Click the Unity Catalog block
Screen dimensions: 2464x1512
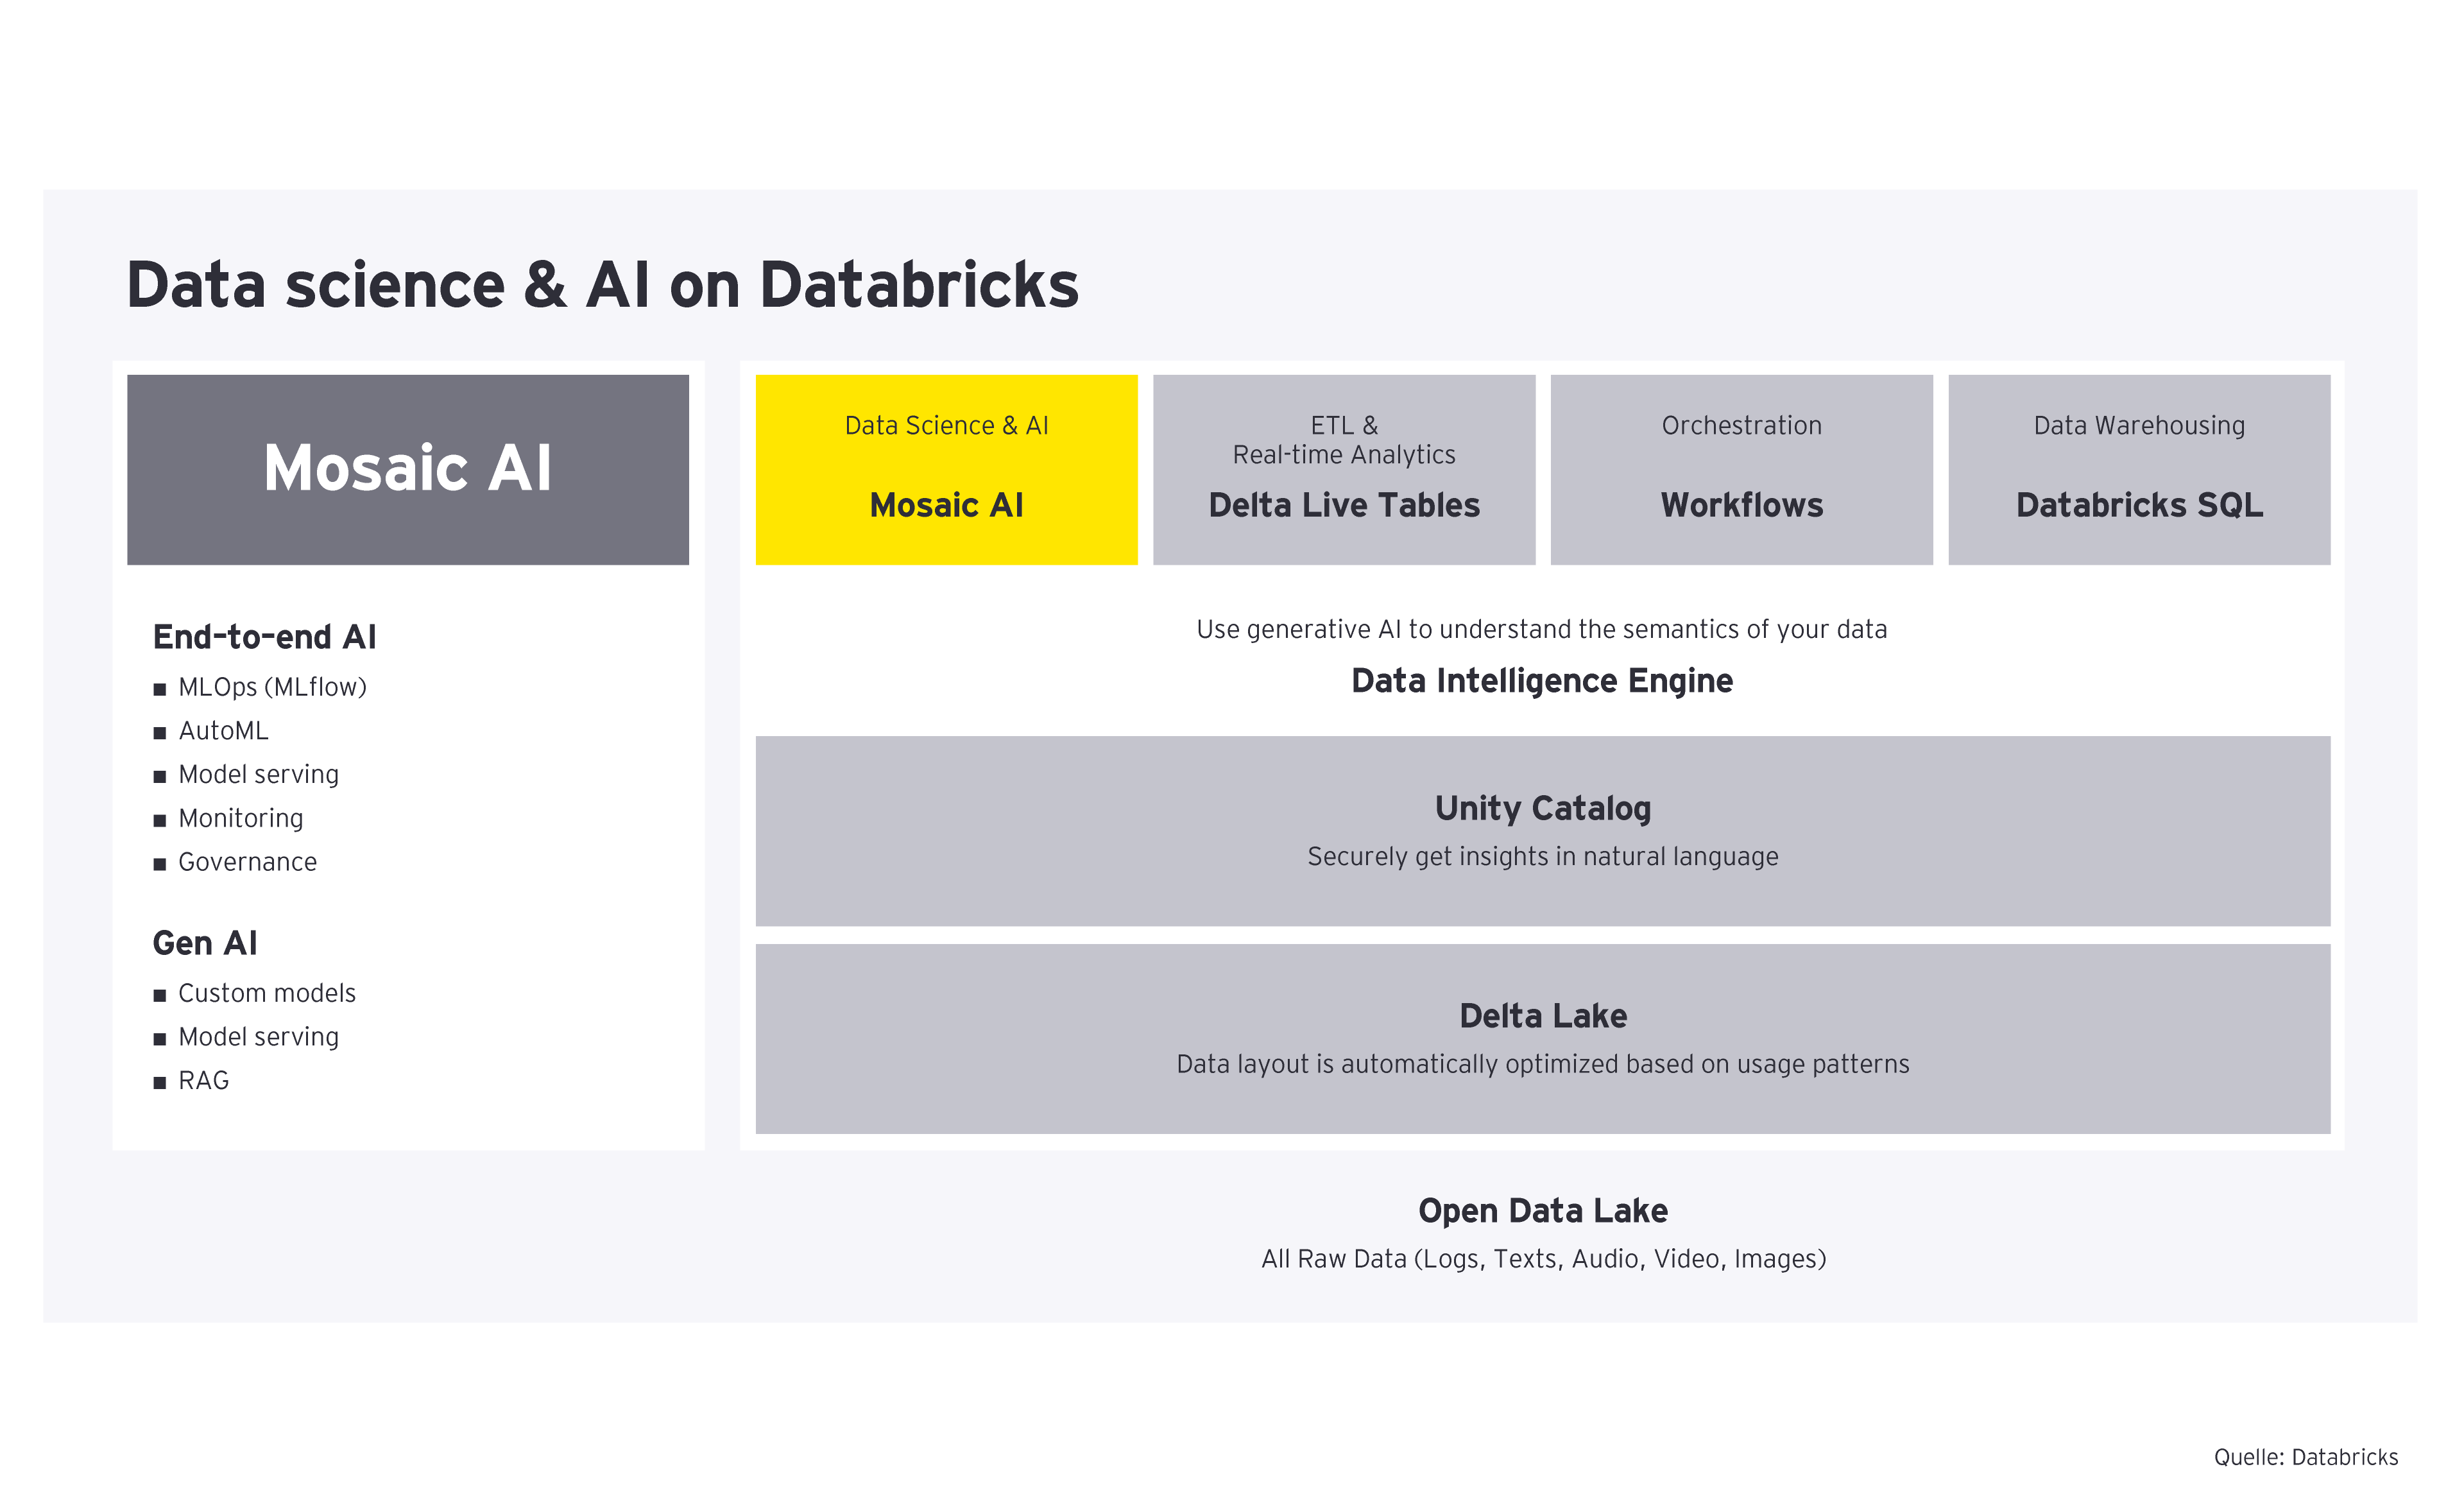[x=1542, y=830]
